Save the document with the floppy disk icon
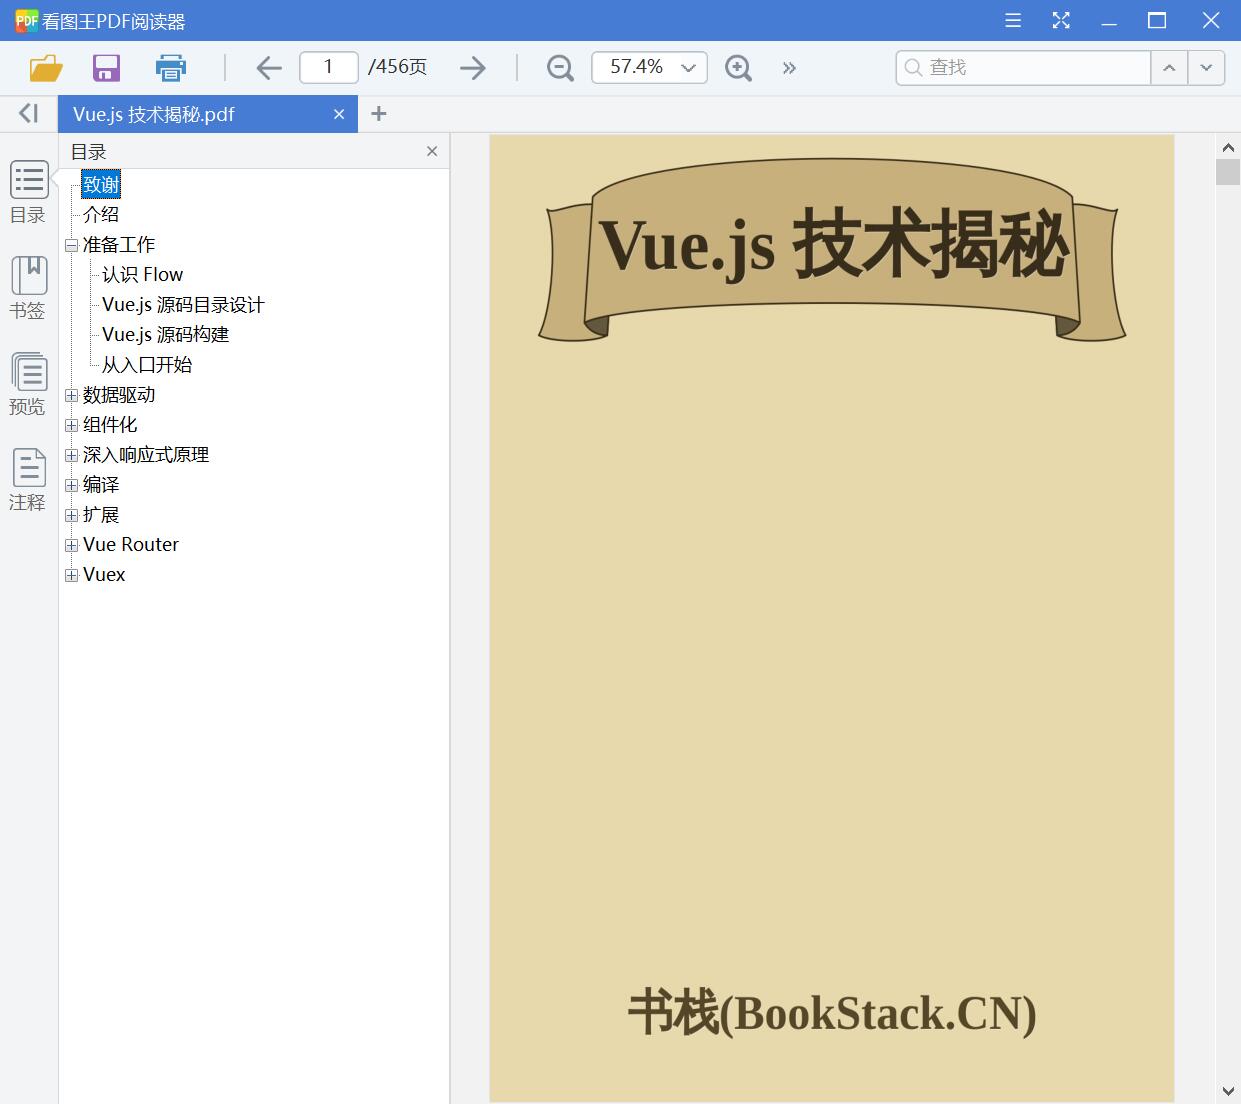Viewport: 1241px width, 1104px height. tap(106, 68)
